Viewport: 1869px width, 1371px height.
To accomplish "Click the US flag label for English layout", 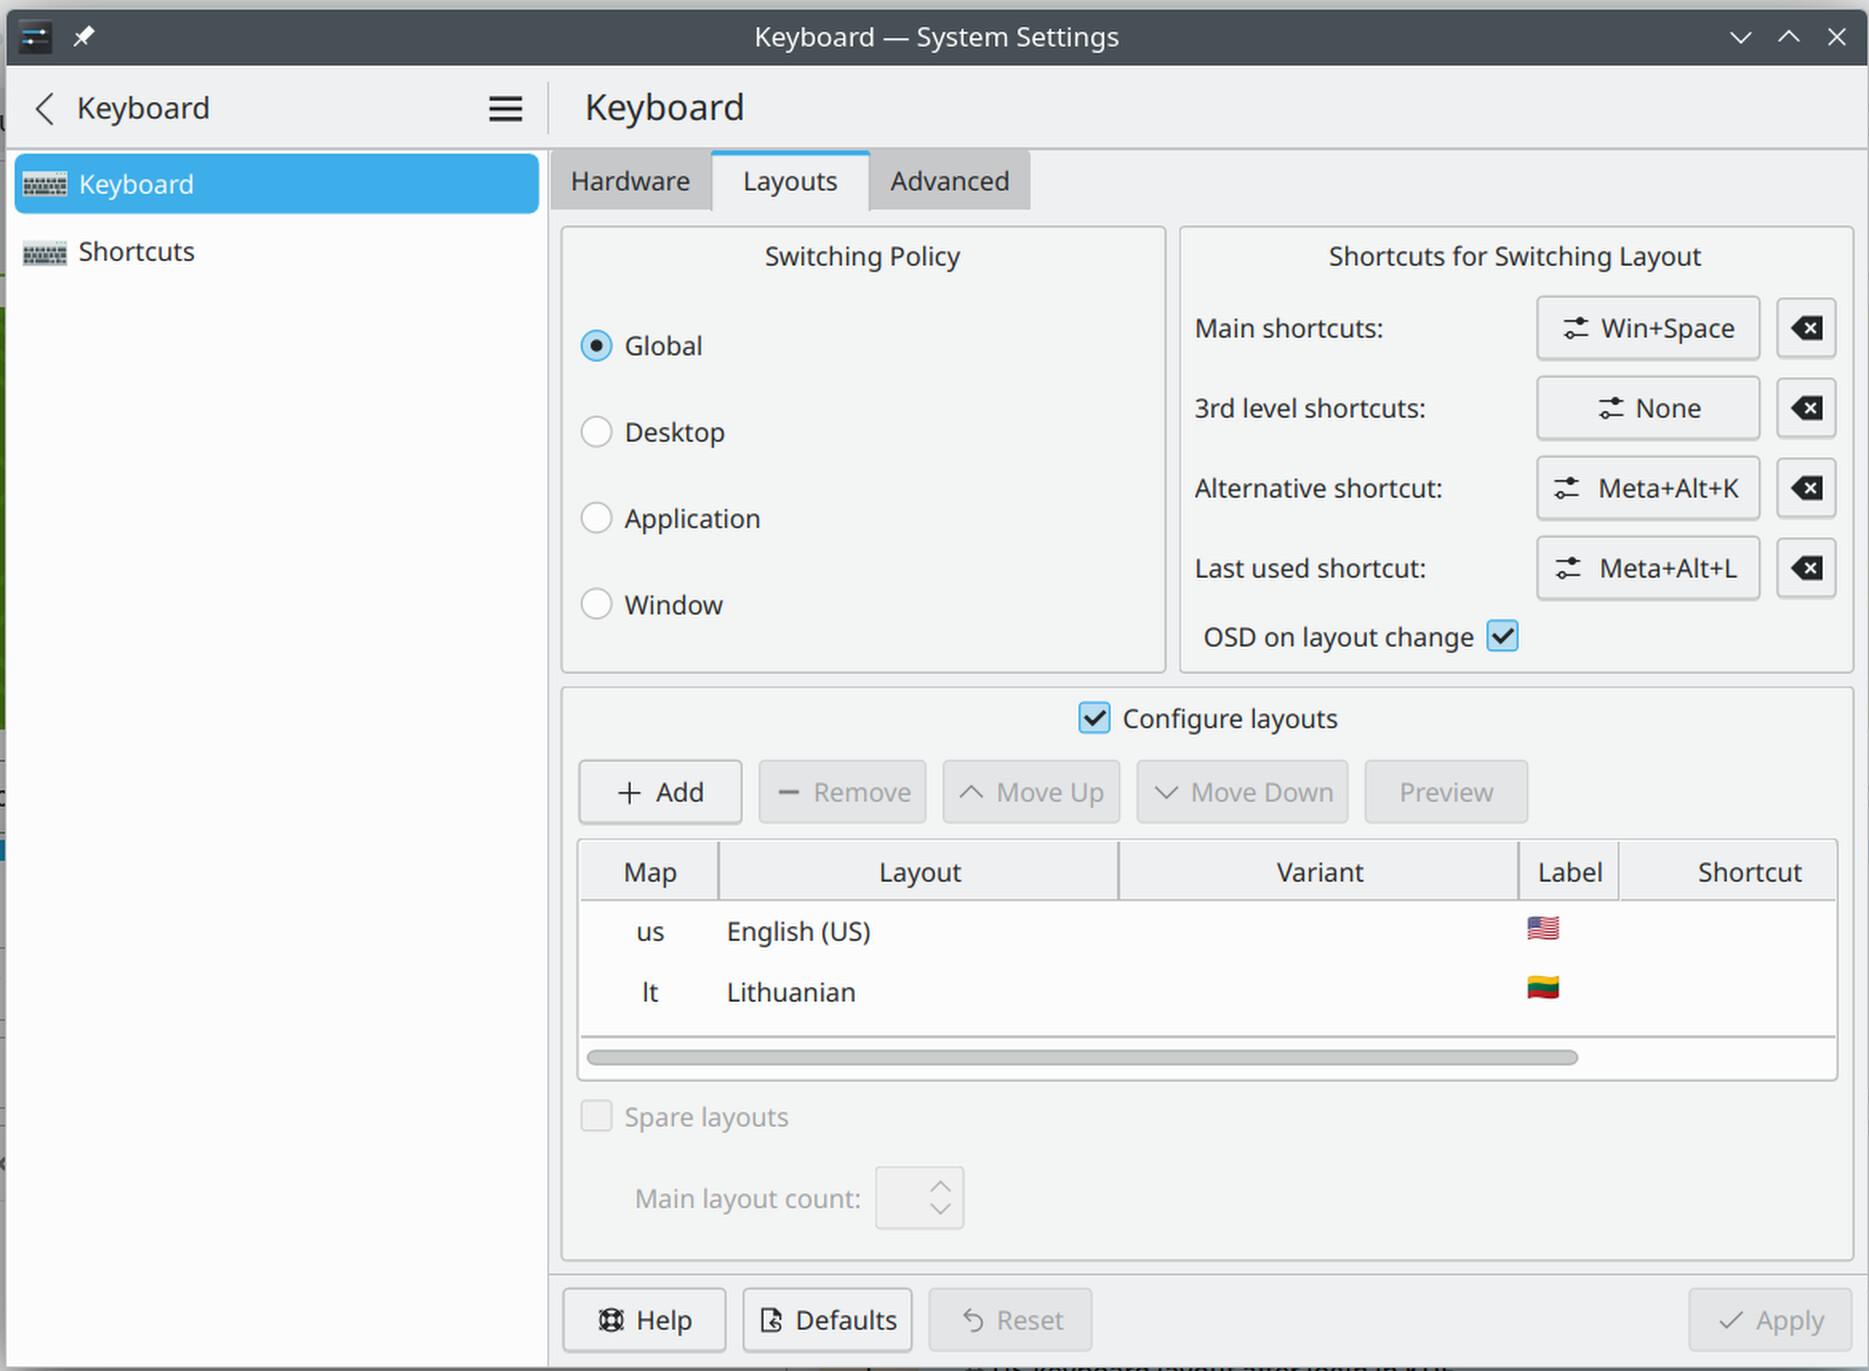I will click(1543, 928).
